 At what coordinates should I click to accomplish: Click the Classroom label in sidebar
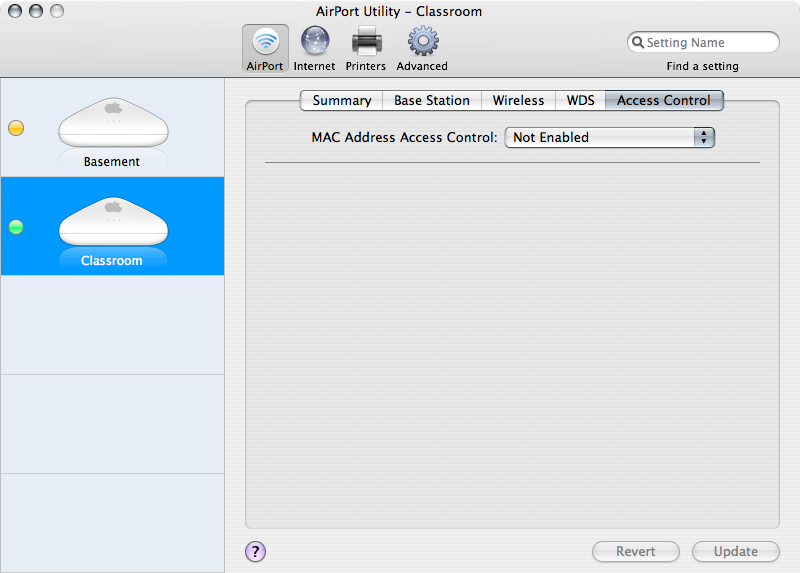[x=112, y=261]
